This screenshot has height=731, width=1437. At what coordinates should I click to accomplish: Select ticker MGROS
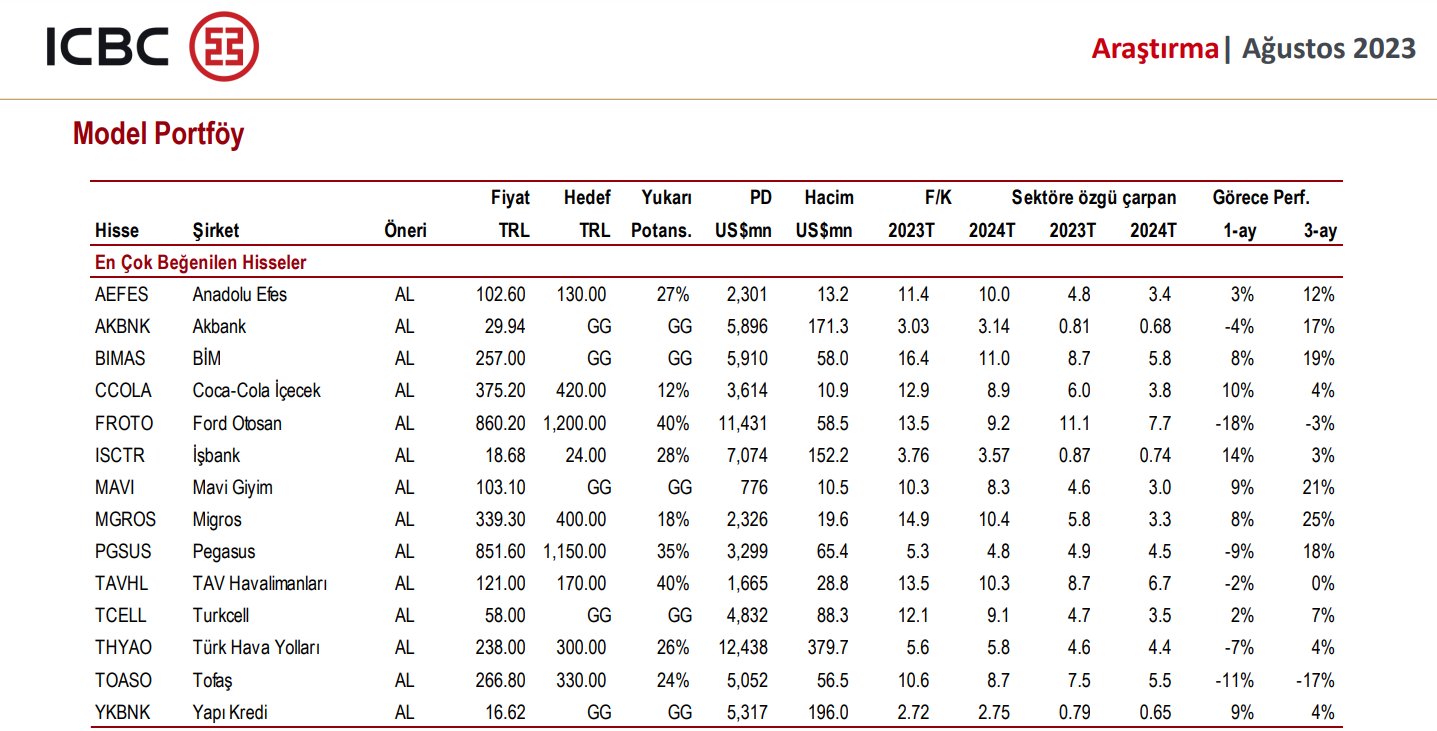(x=125, y=519)
